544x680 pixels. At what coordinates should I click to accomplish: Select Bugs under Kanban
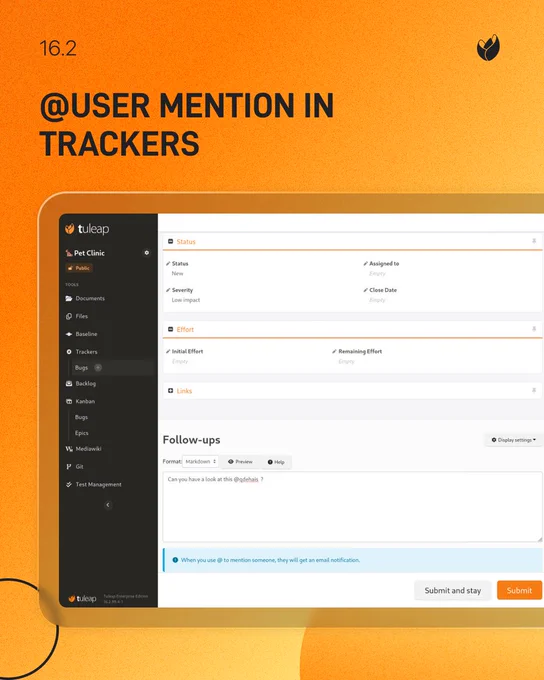[x=81, y=417]
